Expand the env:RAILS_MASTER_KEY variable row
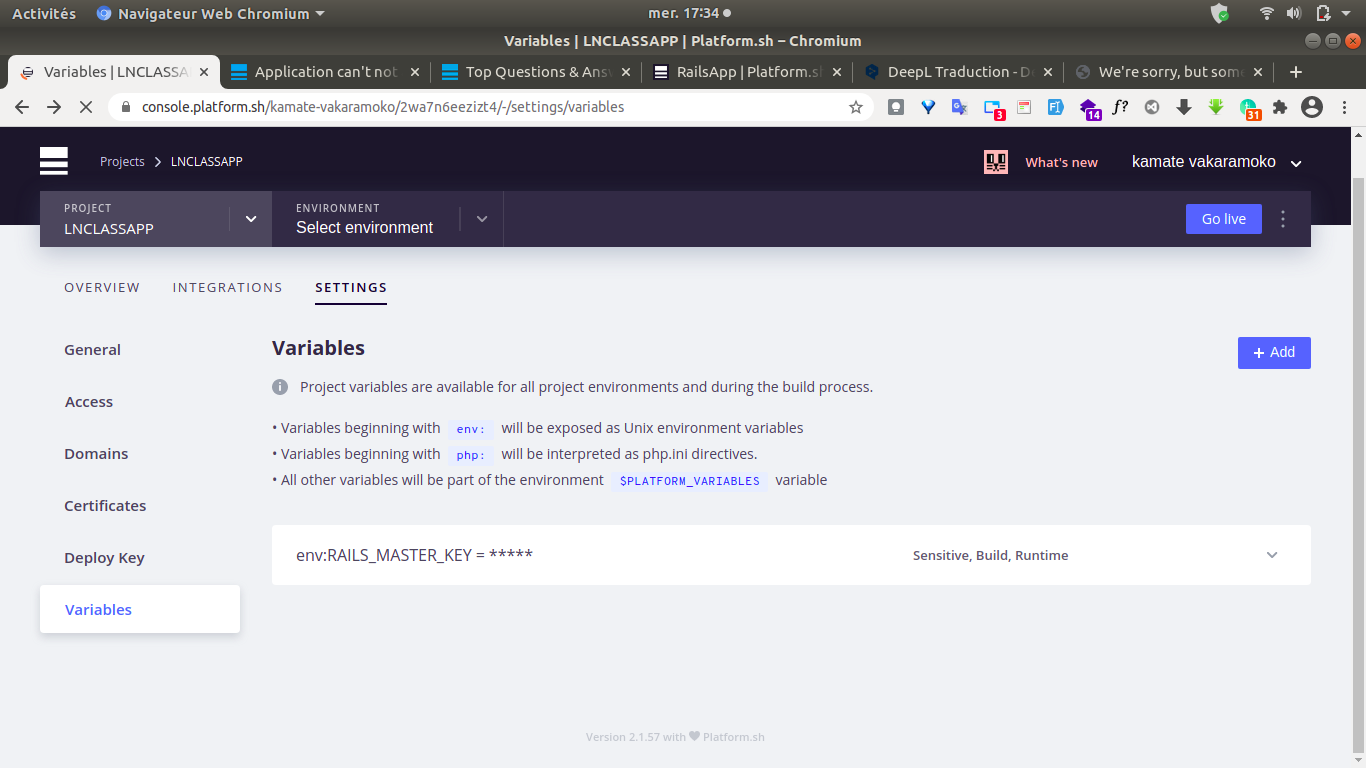Screen dimensions: 1366x768 click(1271, 555)
